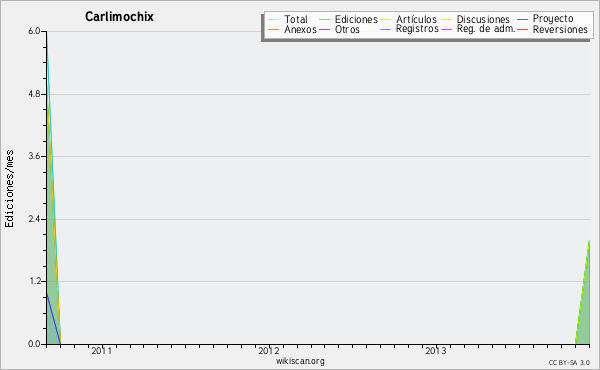This screenshot has height=370, width=600.
Task: Click the Ediciones legend label
Action: [356, 19]
